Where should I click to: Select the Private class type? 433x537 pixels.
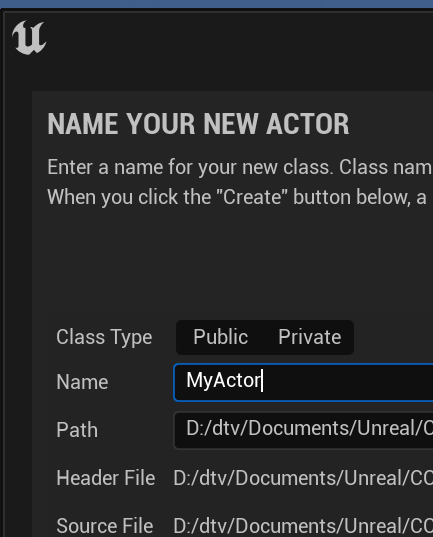(310, 337)
